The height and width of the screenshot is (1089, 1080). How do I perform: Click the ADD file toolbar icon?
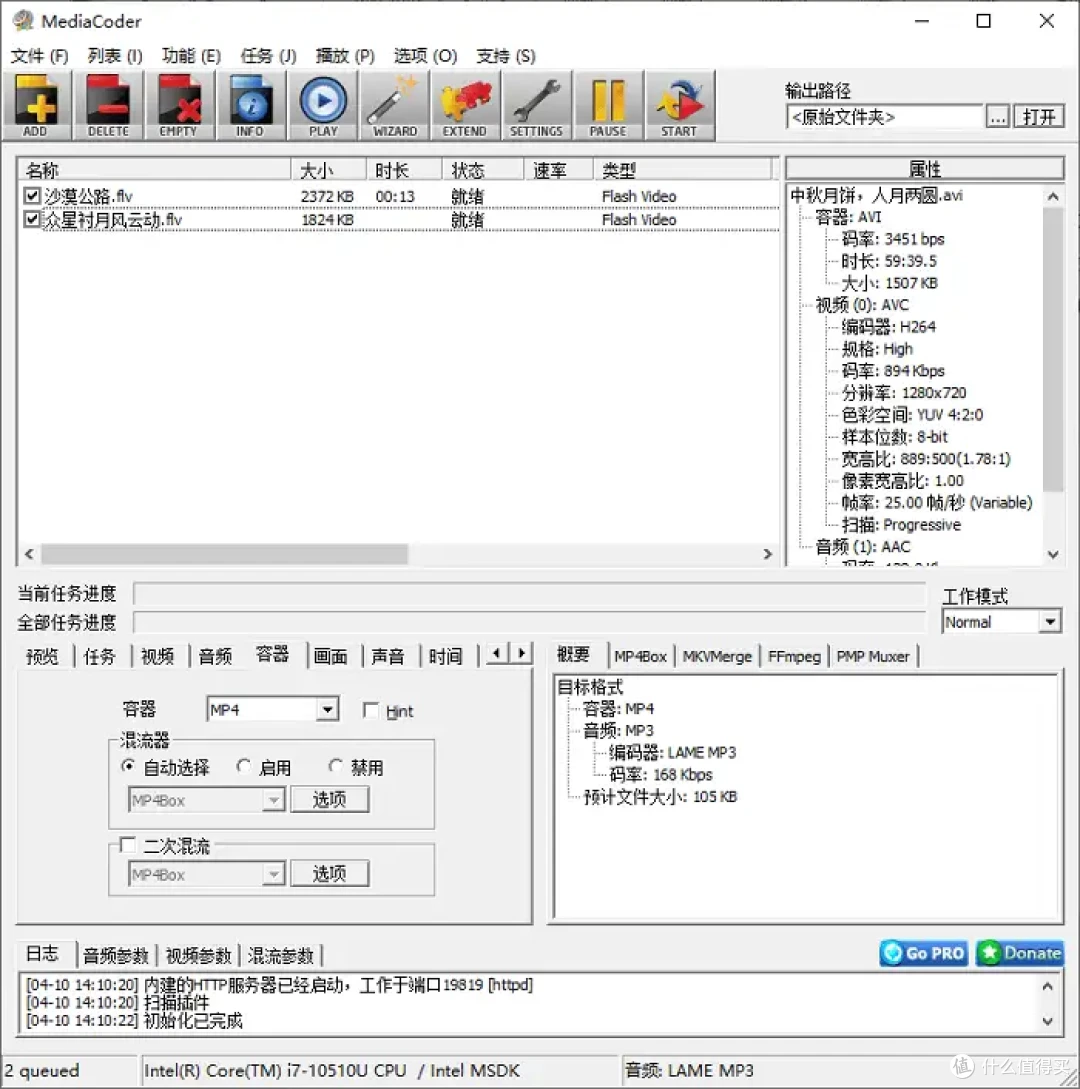pyautogui.click(x=37, y=106)
